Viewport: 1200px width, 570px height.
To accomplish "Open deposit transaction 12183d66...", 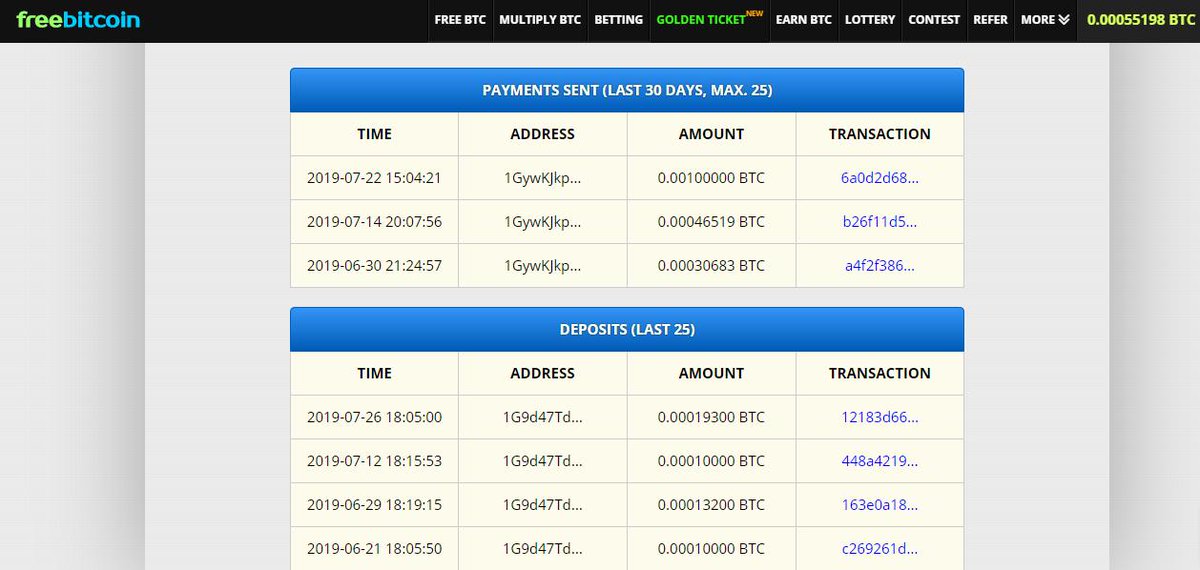I will (880, 417).
